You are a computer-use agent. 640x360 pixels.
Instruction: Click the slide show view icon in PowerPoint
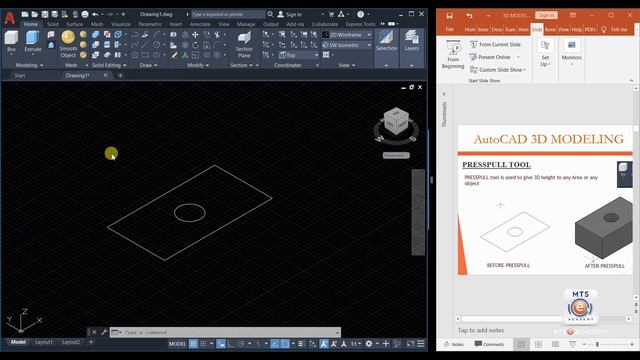(572, 344)
